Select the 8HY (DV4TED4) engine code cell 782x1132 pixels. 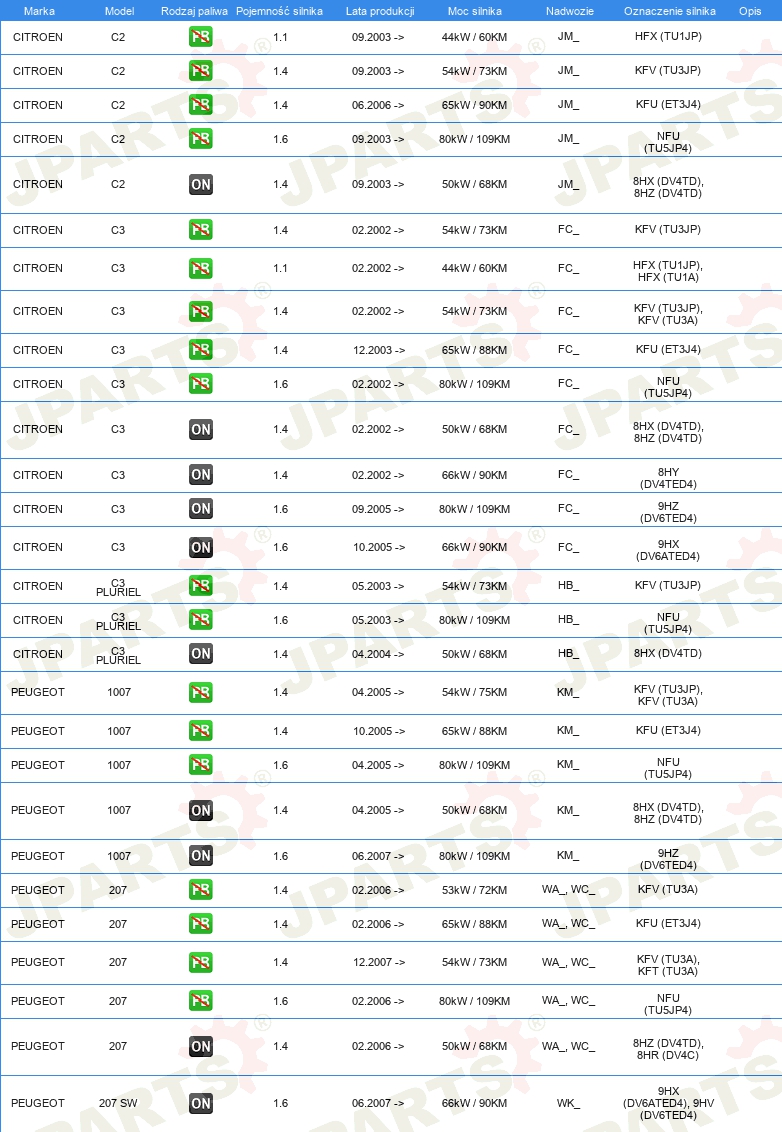[x=668, y=478]
